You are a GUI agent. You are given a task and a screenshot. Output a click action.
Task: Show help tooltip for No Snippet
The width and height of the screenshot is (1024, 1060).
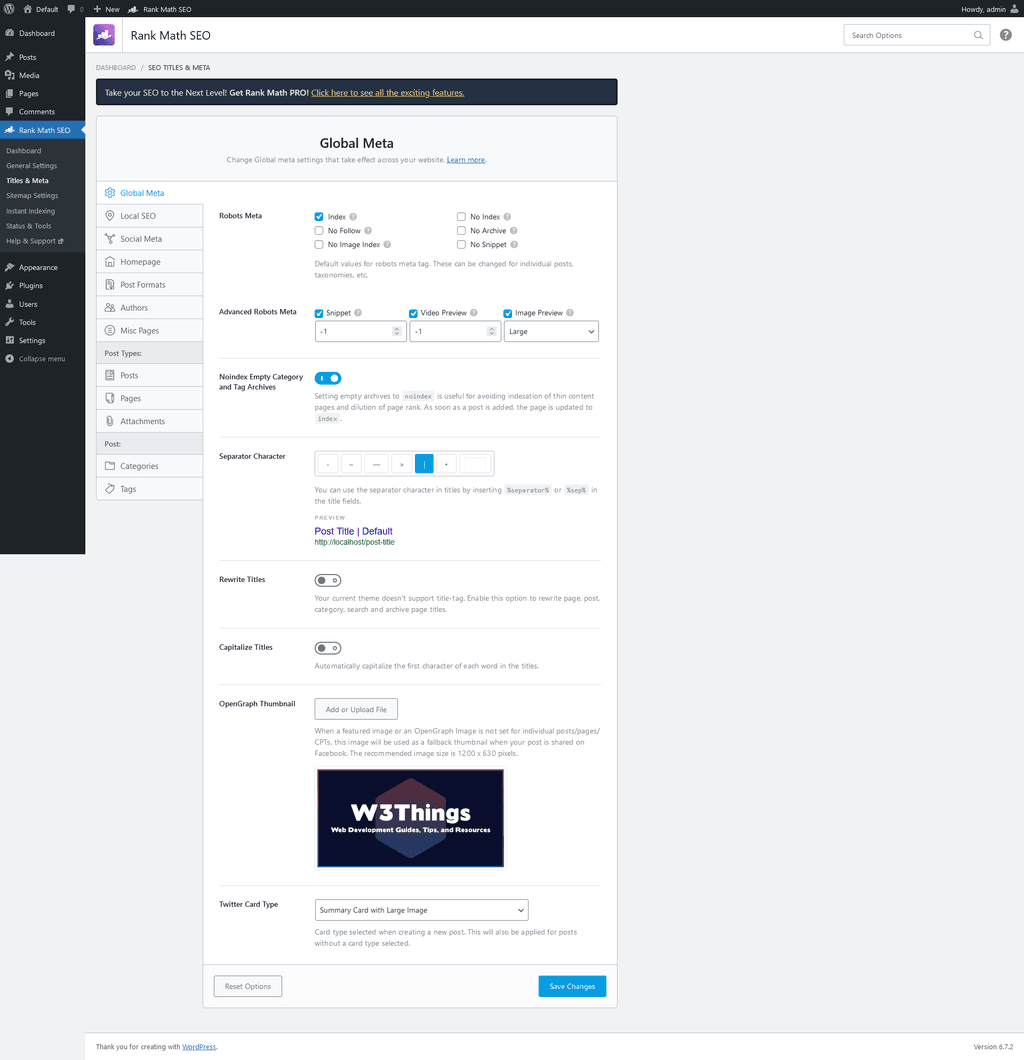tap(514, 245)
